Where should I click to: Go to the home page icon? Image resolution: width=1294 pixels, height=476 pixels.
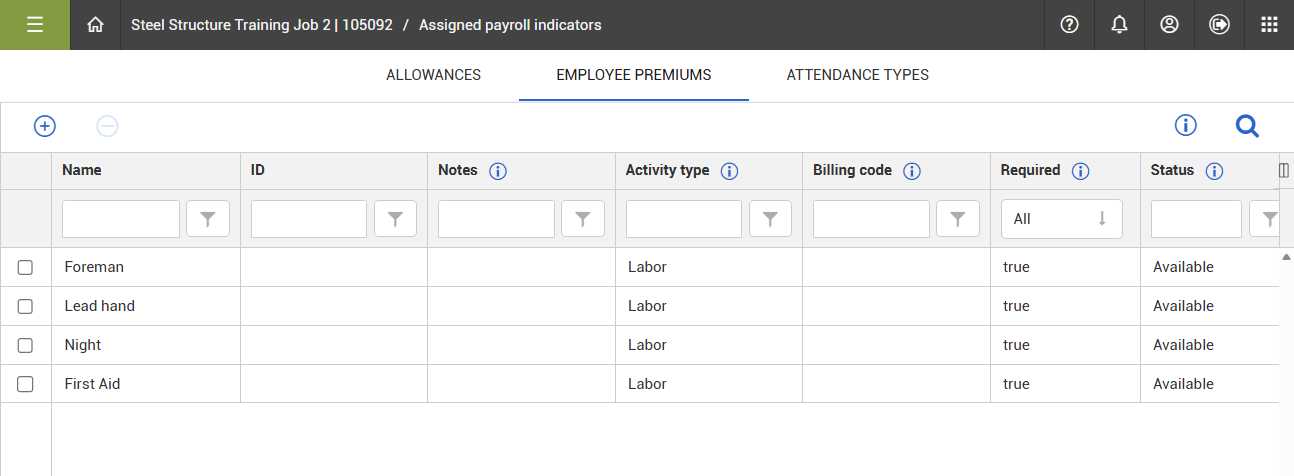[x=95, y=25]
